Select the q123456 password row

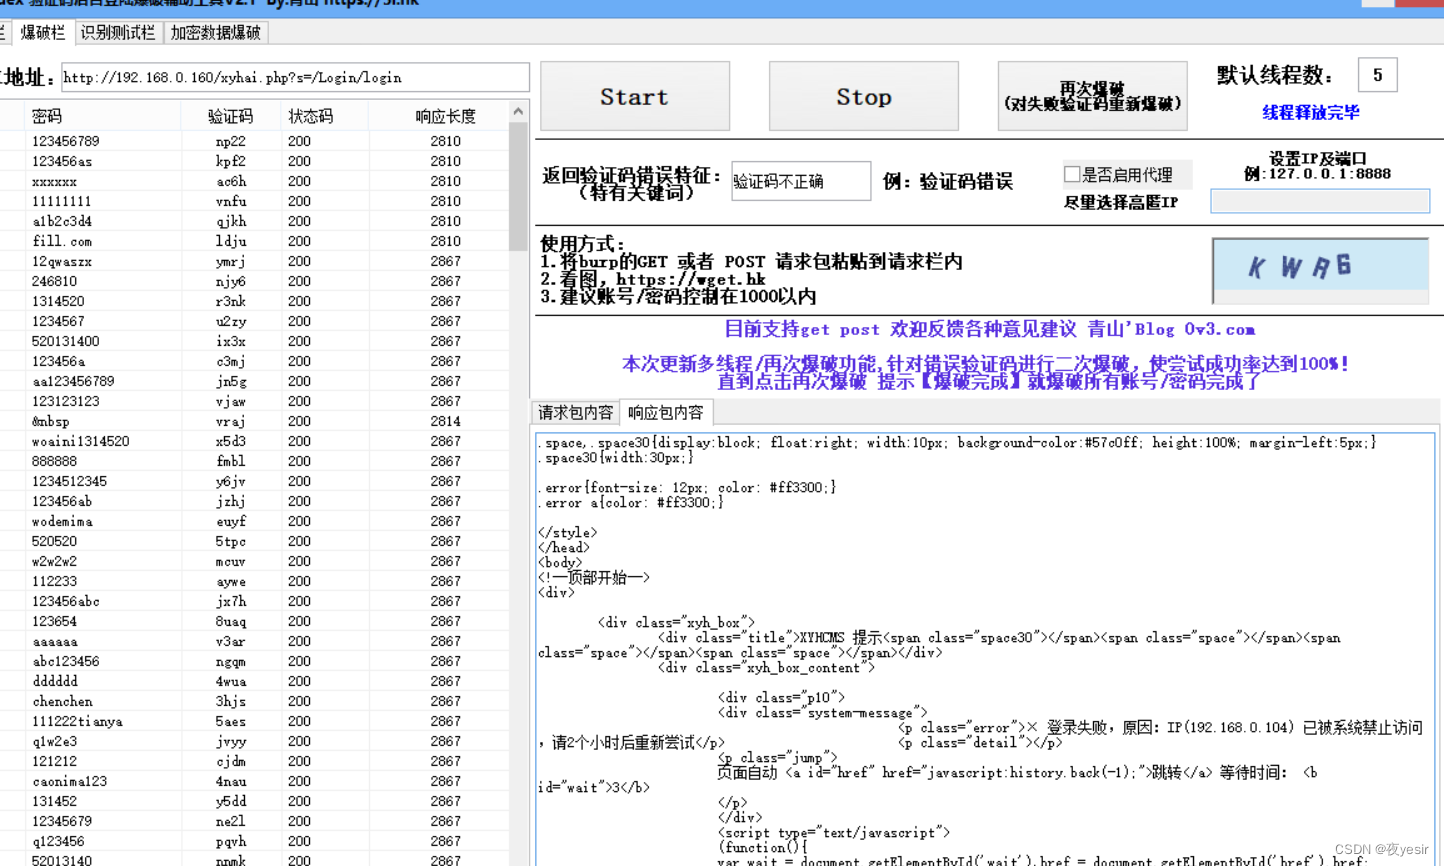point(254,841)
